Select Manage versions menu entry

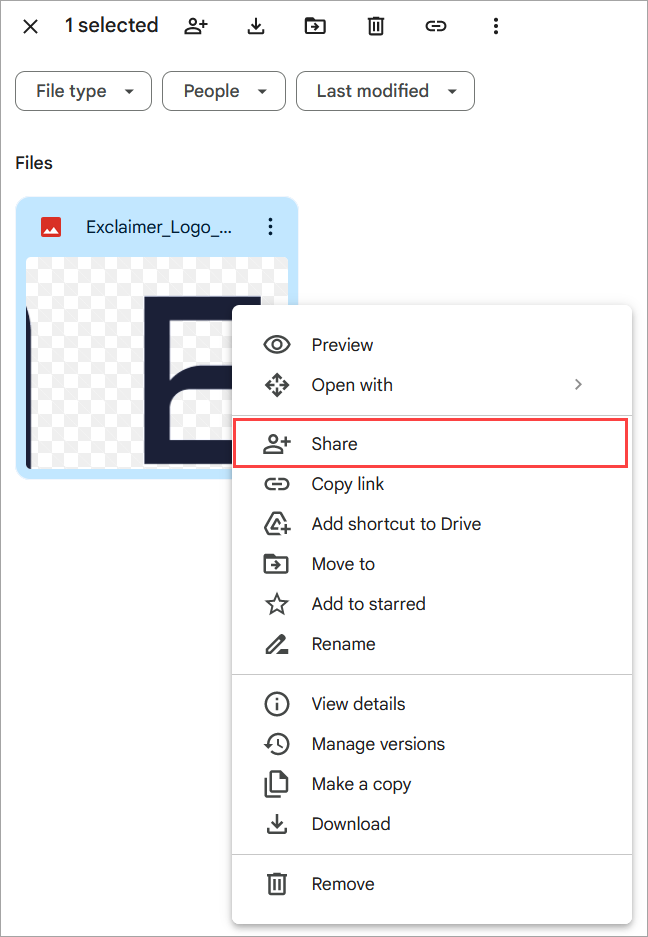click(x=378, y=744)
